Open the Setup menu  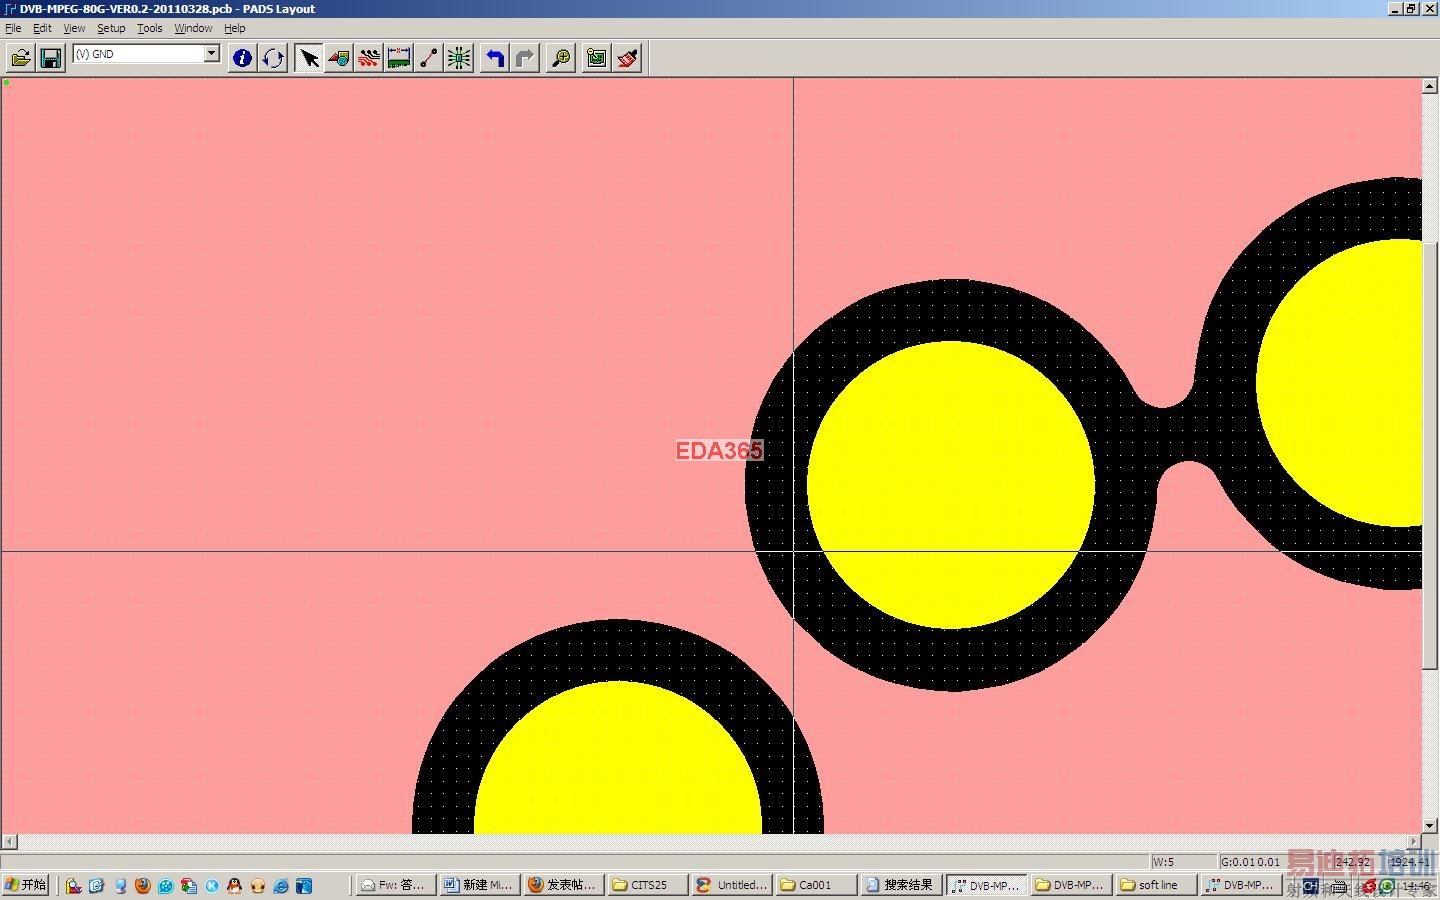coord(111,28)
